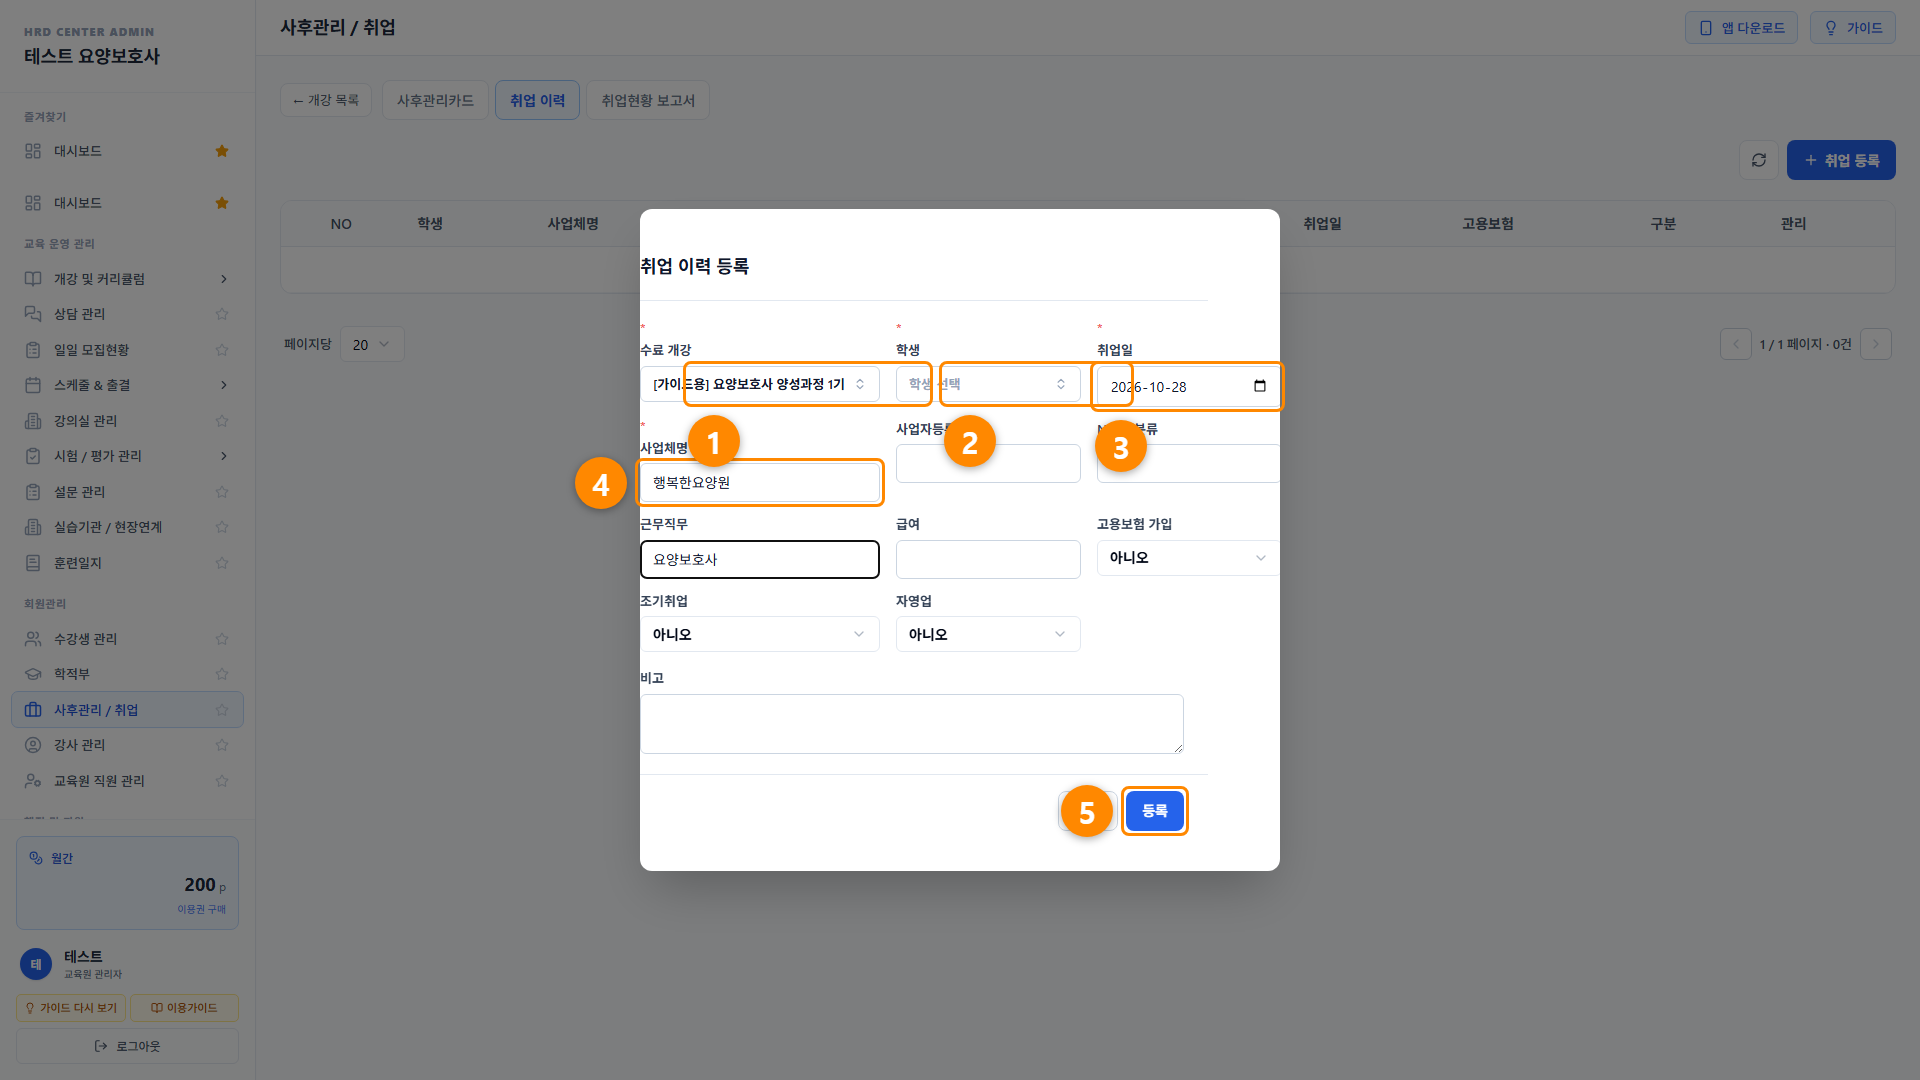Click the 수강생 관리 people icon
This screenshot has height=1080, width=1920.
(x=33, y=639)
